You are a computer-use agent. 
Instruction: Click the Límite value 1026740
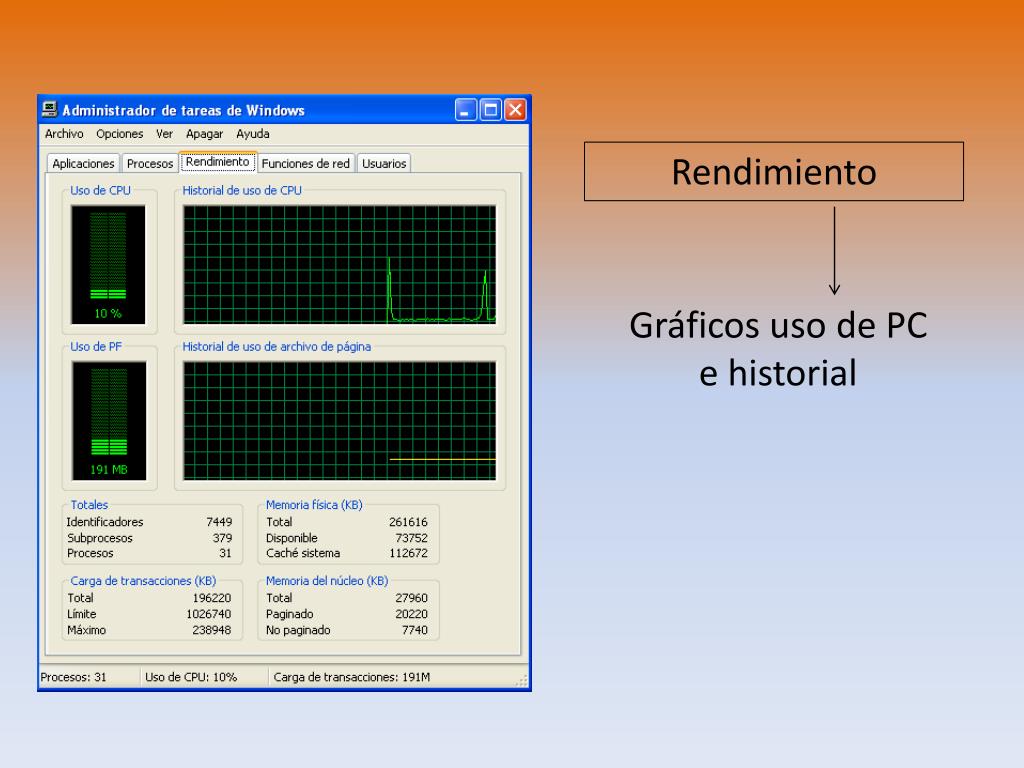pyautogui.click(x=208, y=614)
